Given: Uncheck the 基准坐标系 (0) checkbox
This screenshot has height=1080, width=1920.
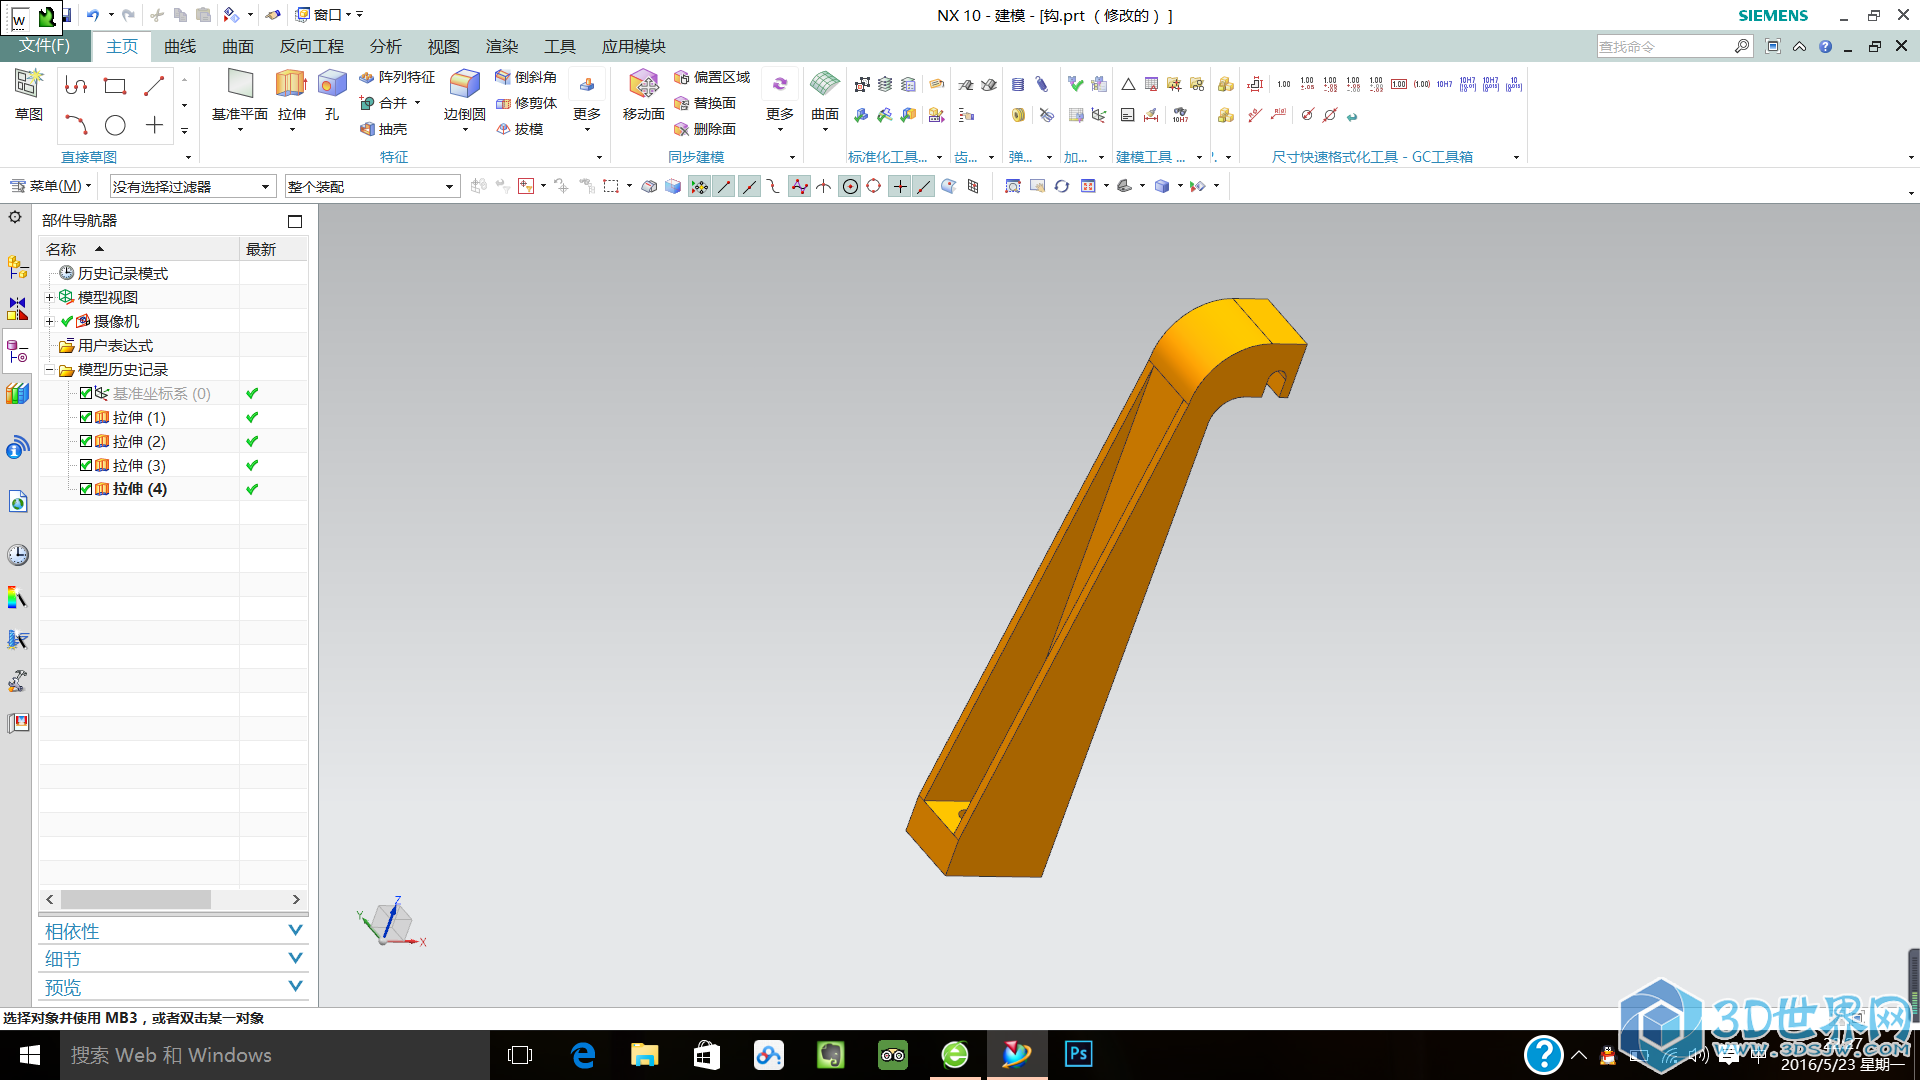Looking at the screenshot, I should [86, 393].
